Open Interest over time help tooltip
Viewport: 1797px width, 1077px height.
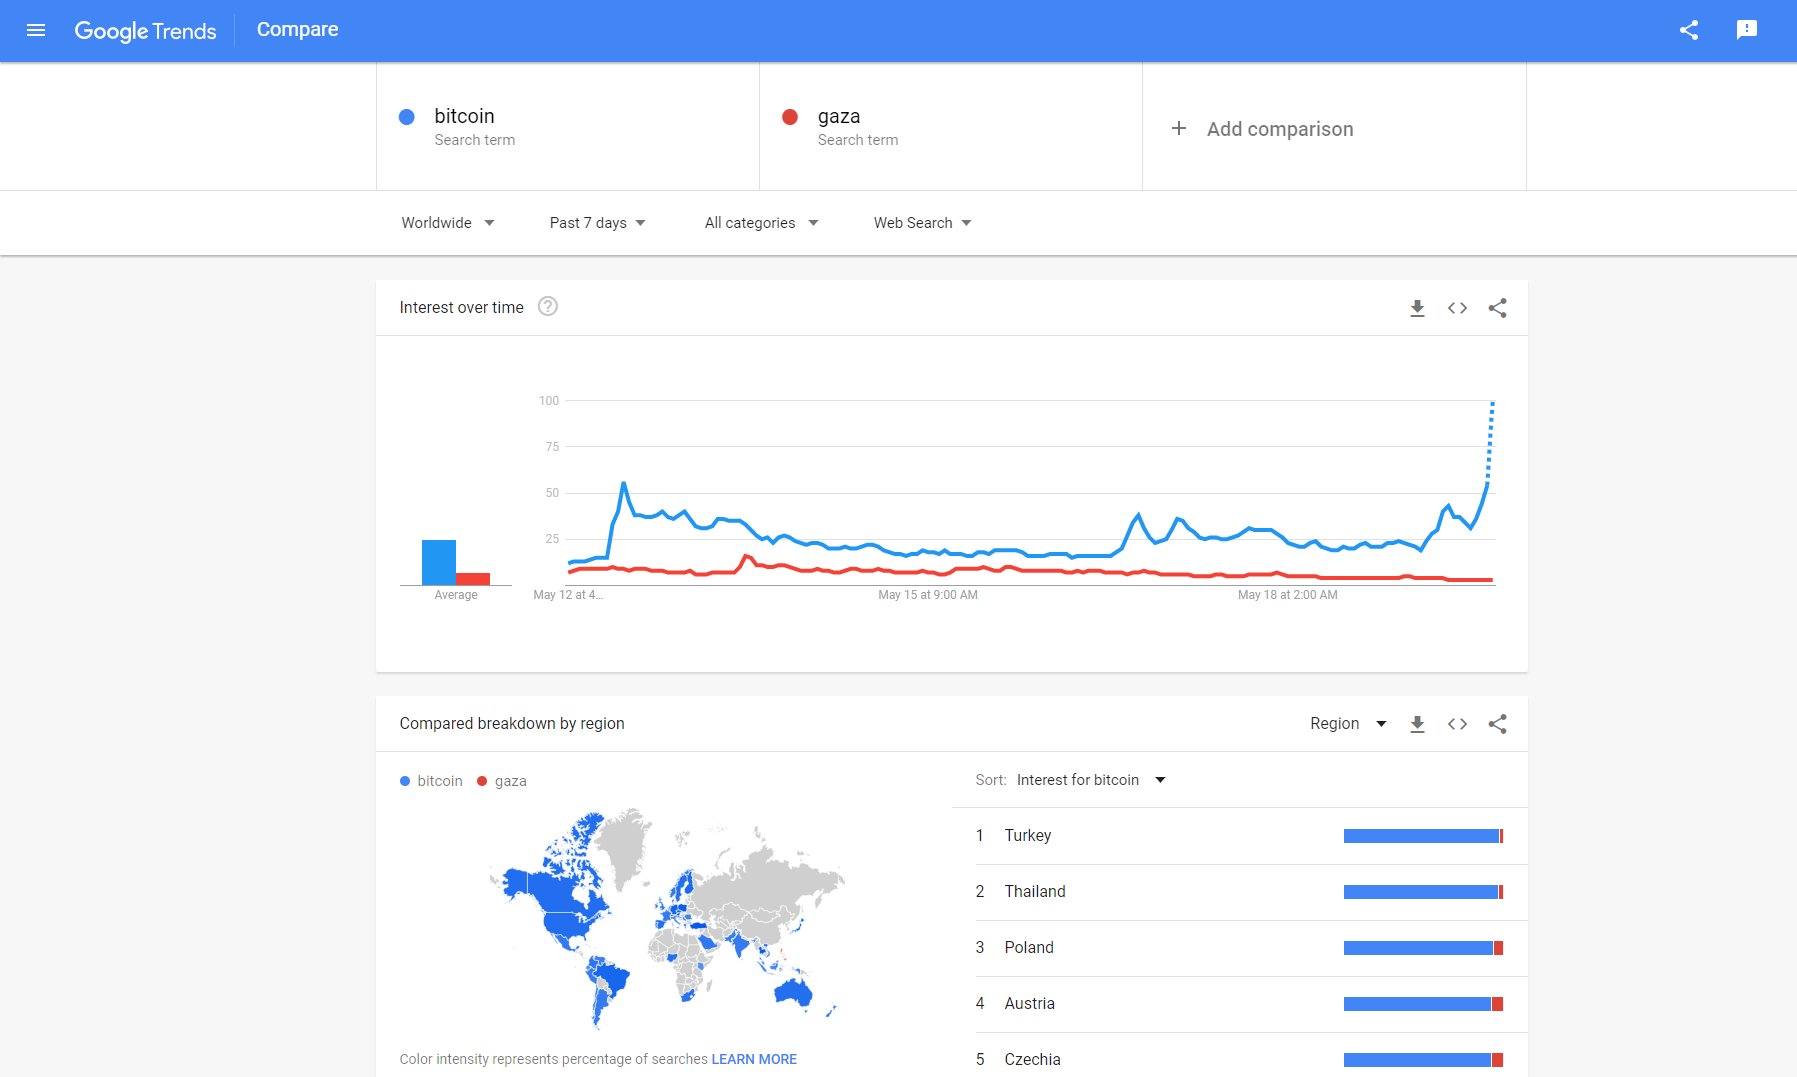coord(548,307)
